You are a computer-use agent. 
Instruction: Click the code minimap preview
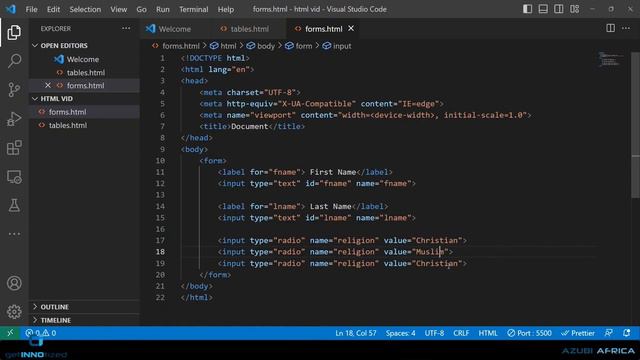(610, 60)
